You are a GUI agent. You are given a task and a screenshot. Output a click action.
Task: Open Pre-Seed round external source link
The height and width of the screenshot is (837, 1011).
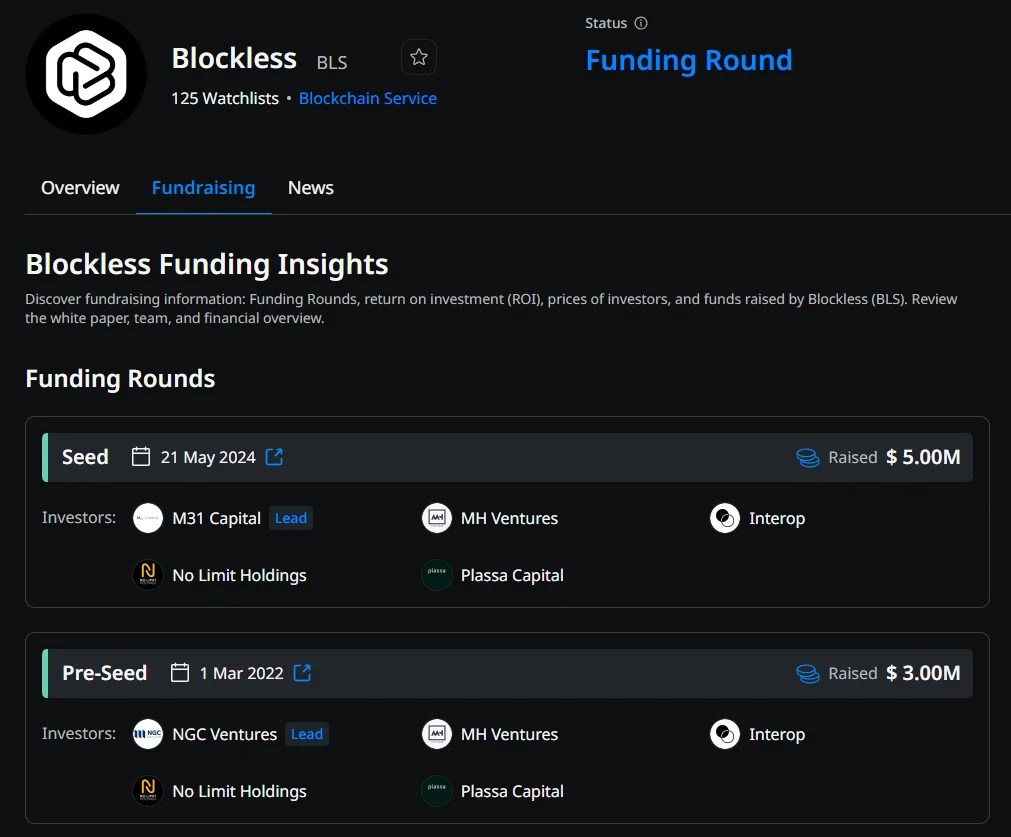tap(302, 673)
